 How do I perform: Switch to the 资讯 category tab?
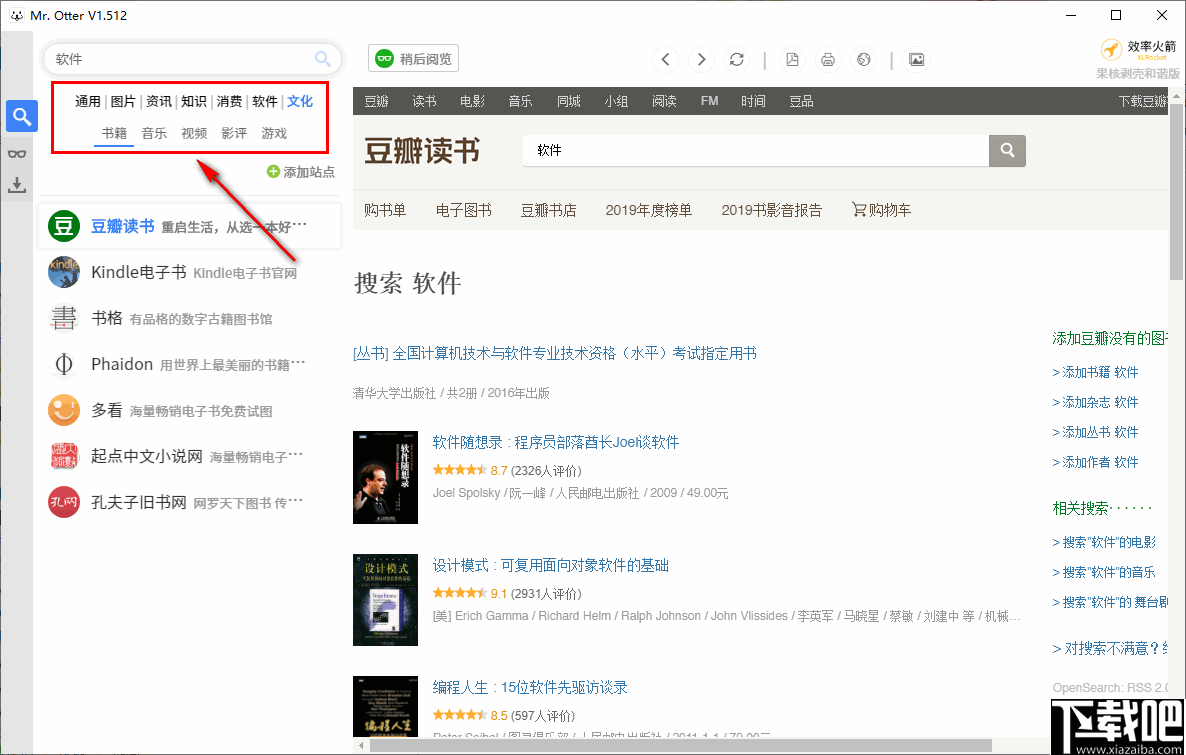click(159, 101)
